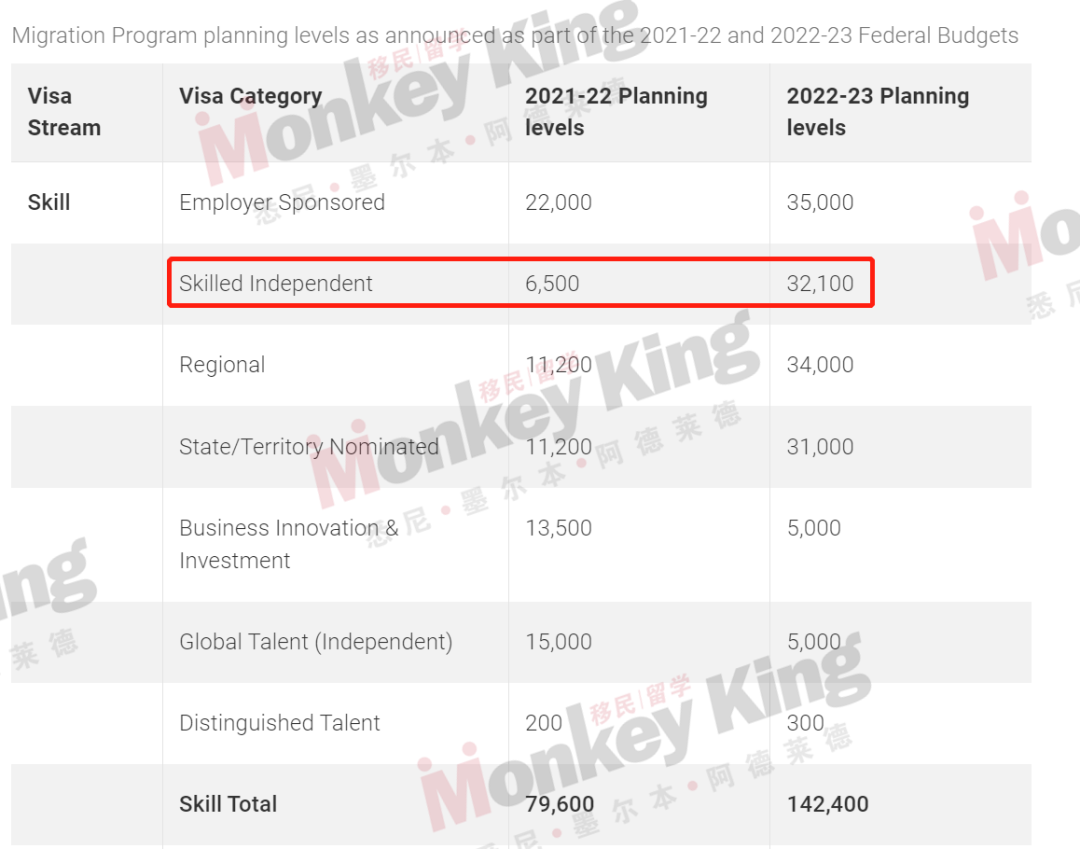Click the Migration Program planning levels caption
The width and height of the screenshot is (1080, 849).
515,35
